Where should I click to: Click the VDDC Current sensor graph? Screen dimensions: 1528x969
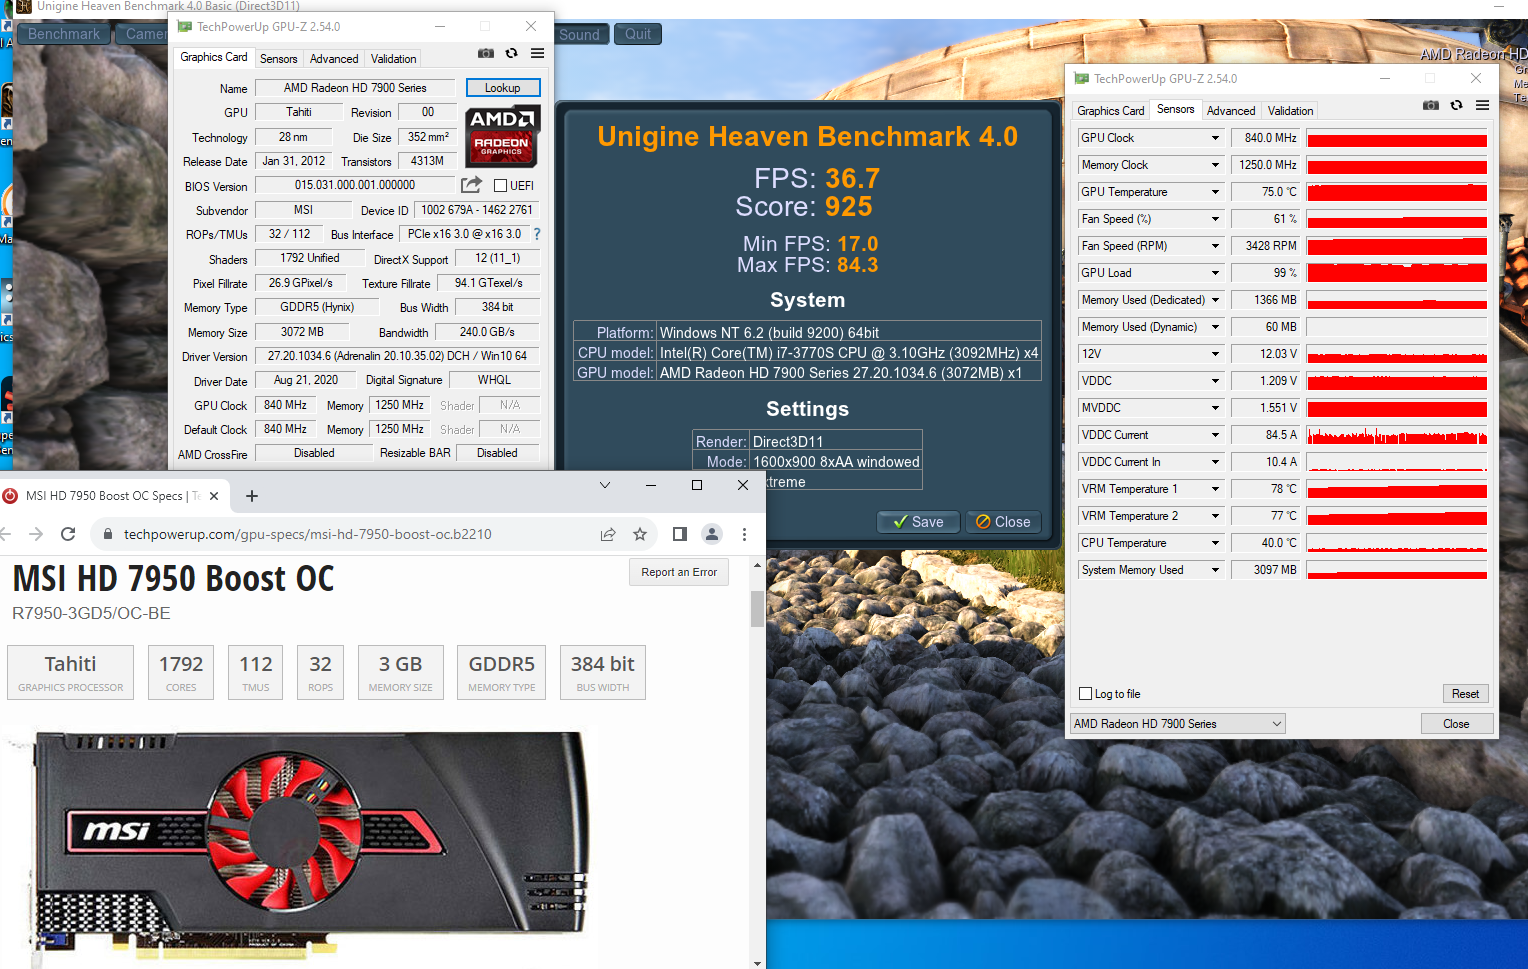pos(1397,435)
